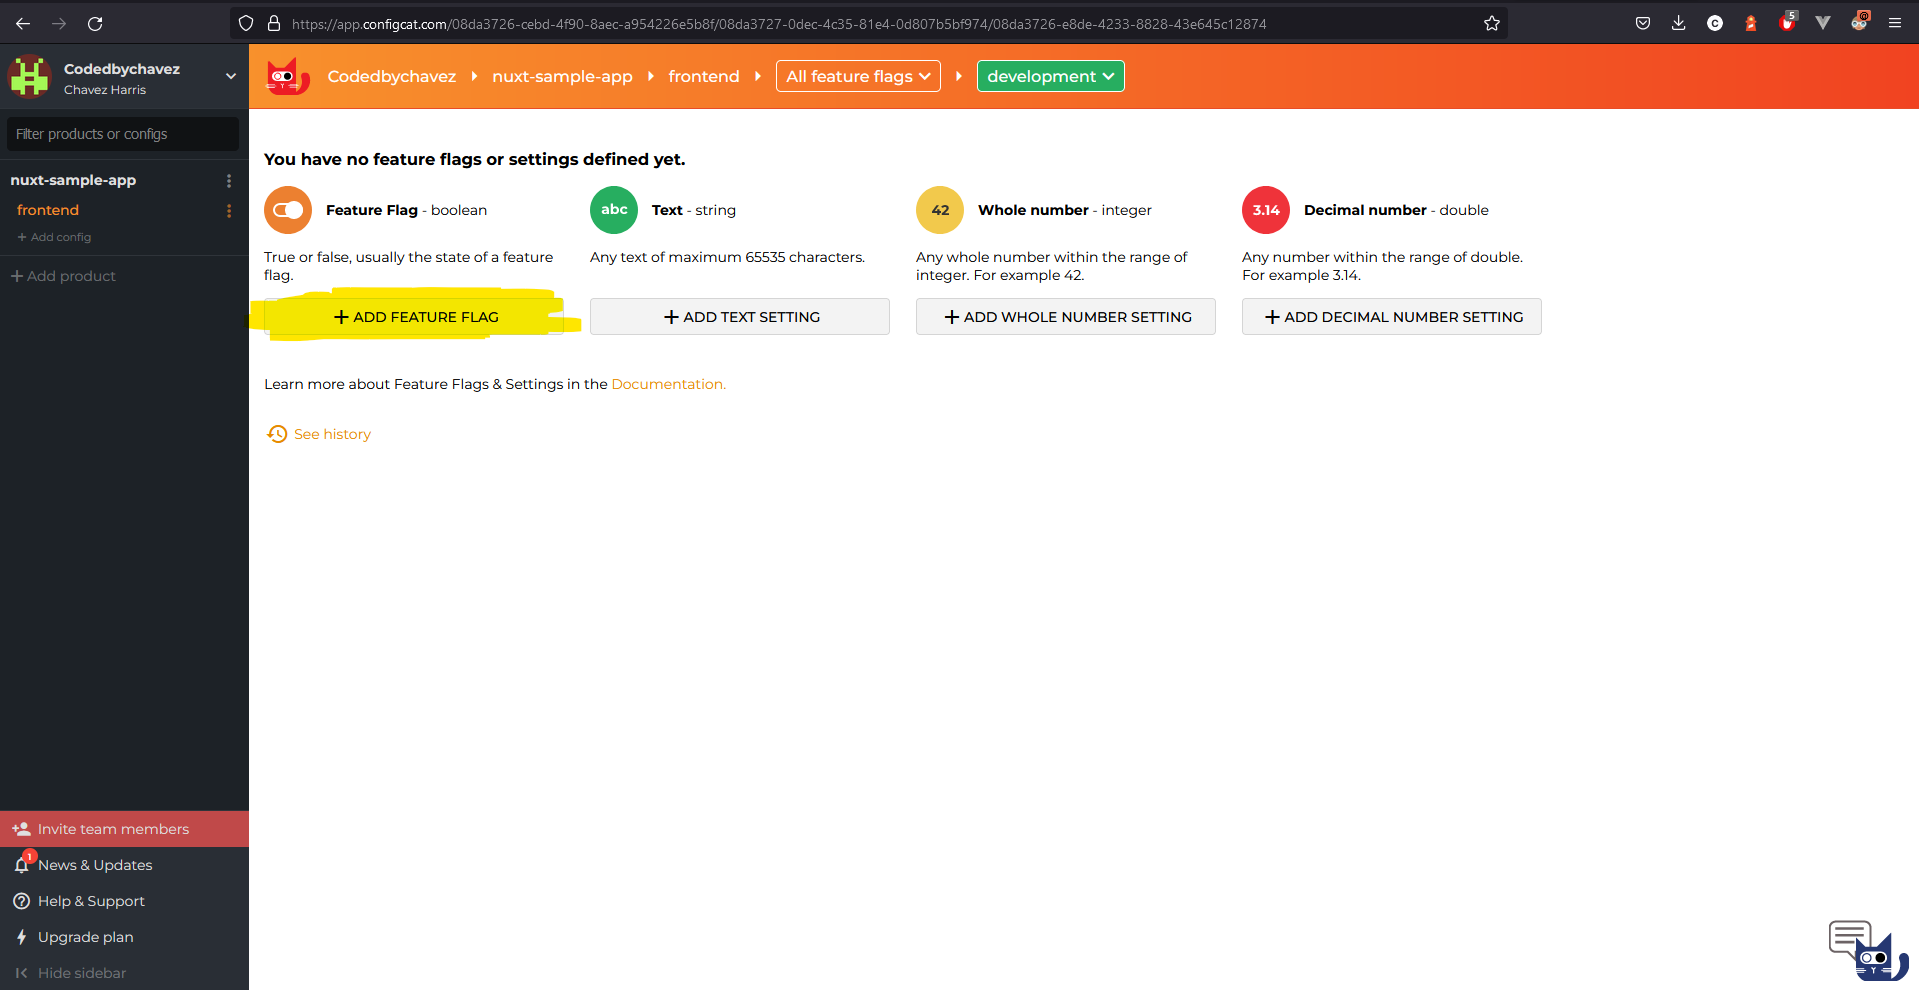Click the ConfigCat cat logo in the navbar

point(287,76)
